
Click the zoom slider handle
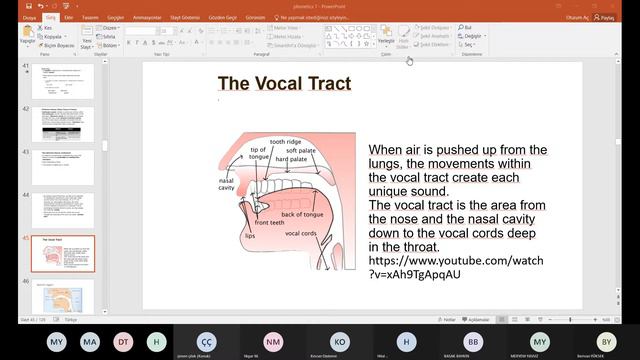570,320
